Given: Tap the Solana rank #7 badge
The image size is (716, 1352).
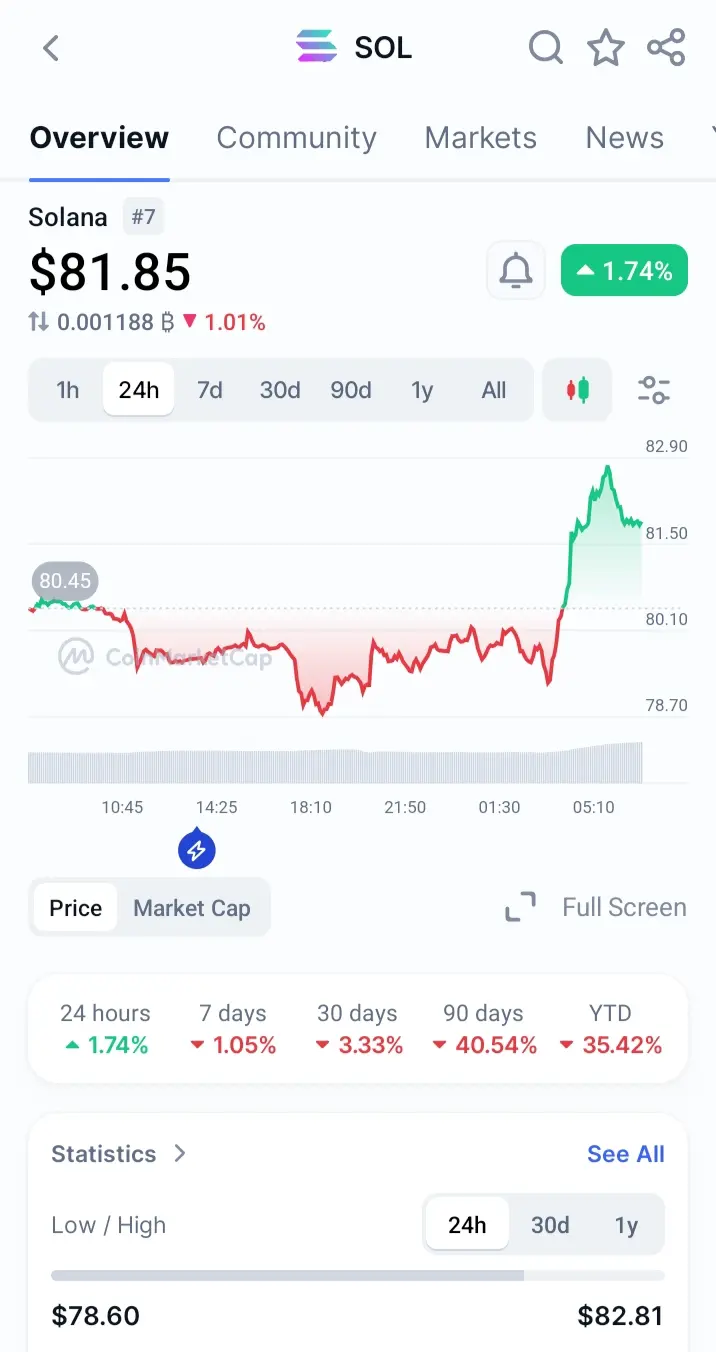Looking at the screenshot, I should click(144, 216).
